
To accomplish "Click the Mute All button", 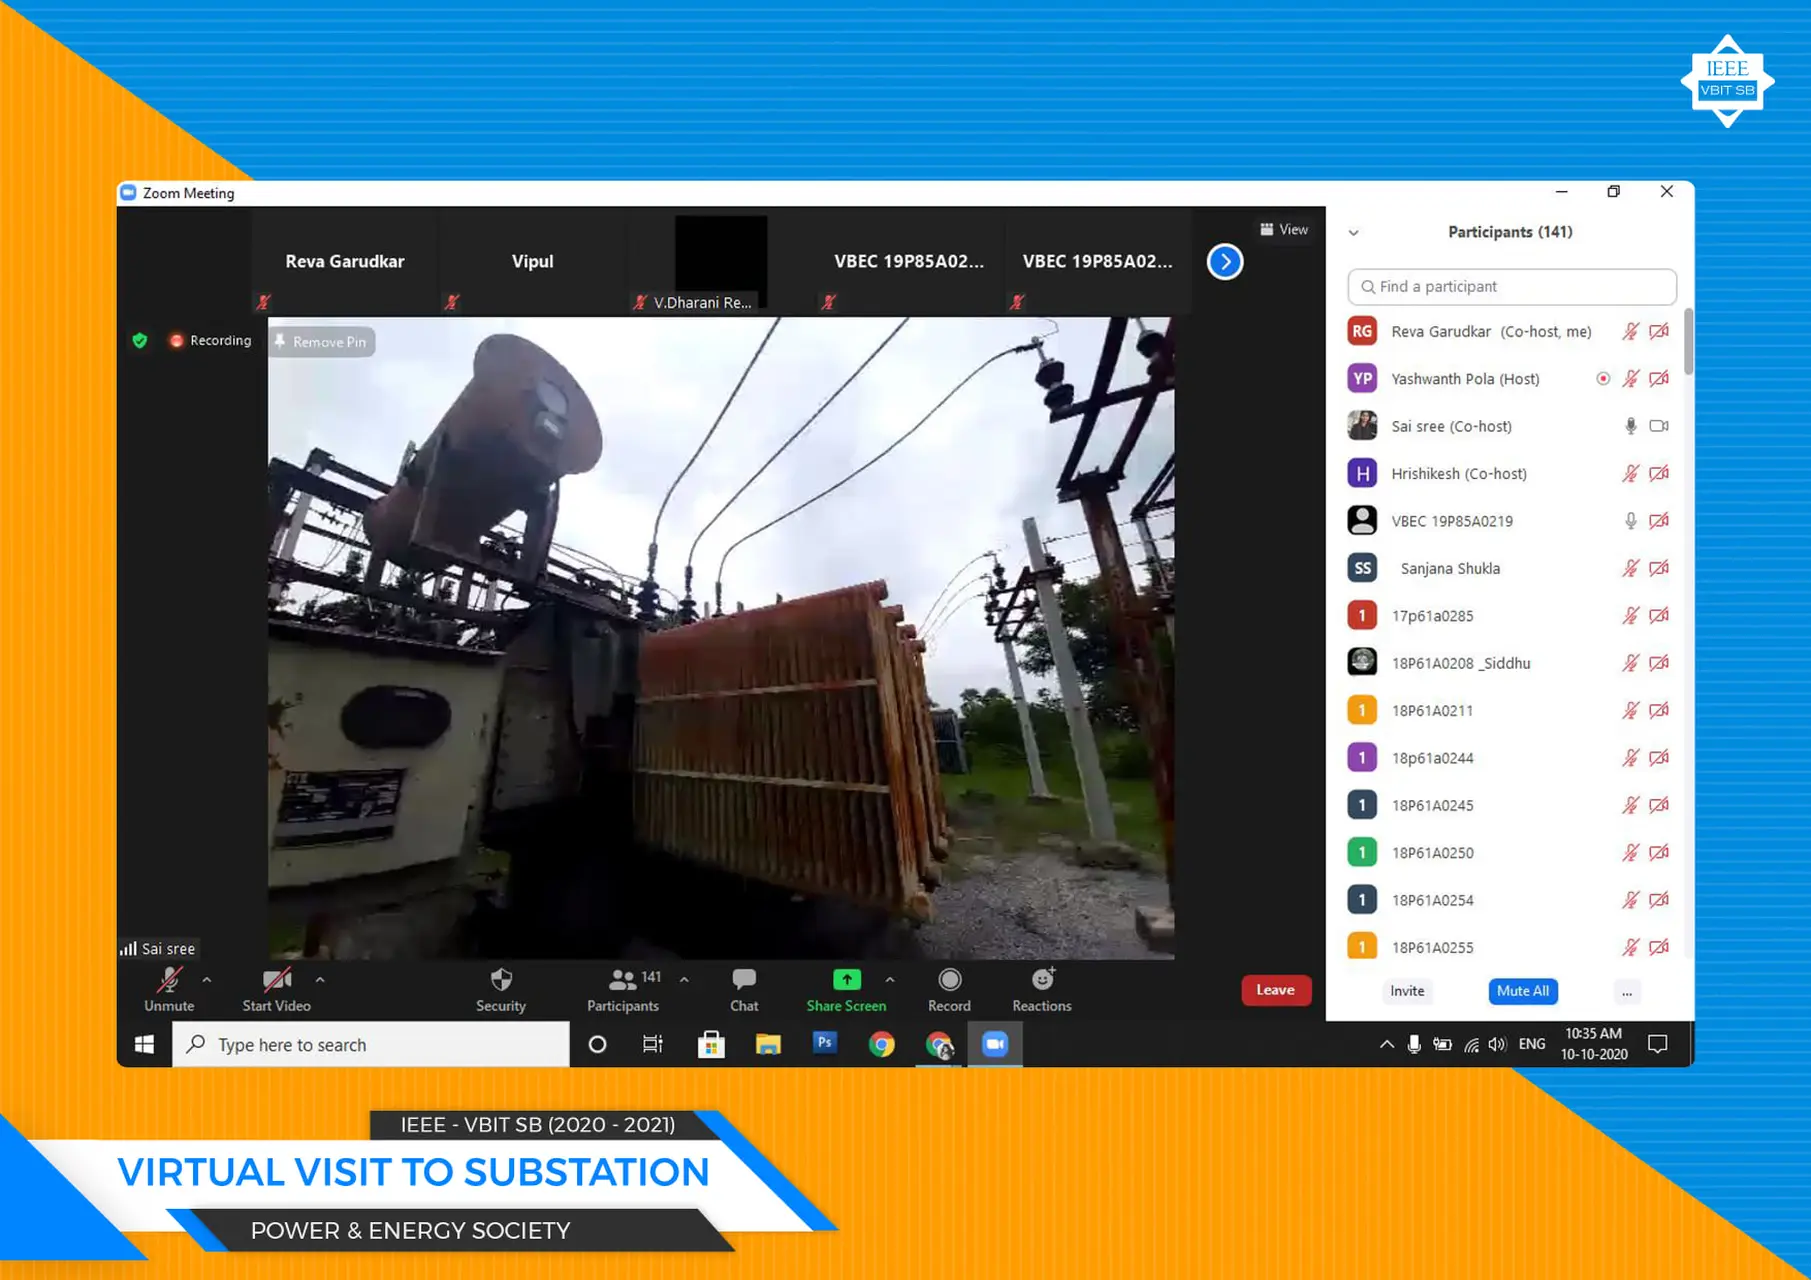I will [x=1522, y=991].
